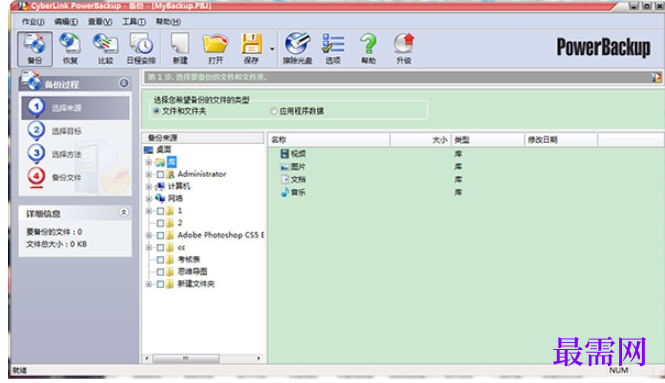Select the 计算机 computer icon in tree
Image resolution: width=665 pixels, height=383 pixels.
160,186
